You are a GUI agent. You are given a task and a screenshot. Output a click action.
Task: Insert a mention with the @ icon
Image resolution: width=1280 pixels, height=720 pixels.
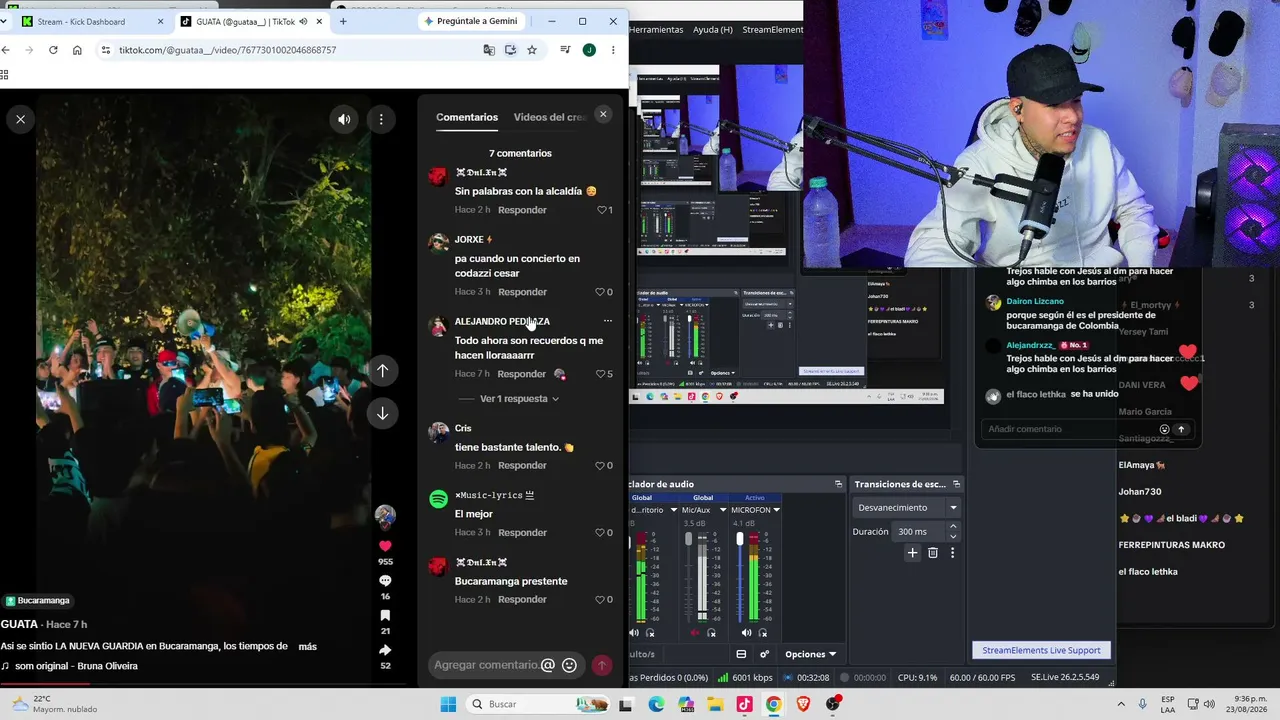pyautogui.click(x=547, y=665)
